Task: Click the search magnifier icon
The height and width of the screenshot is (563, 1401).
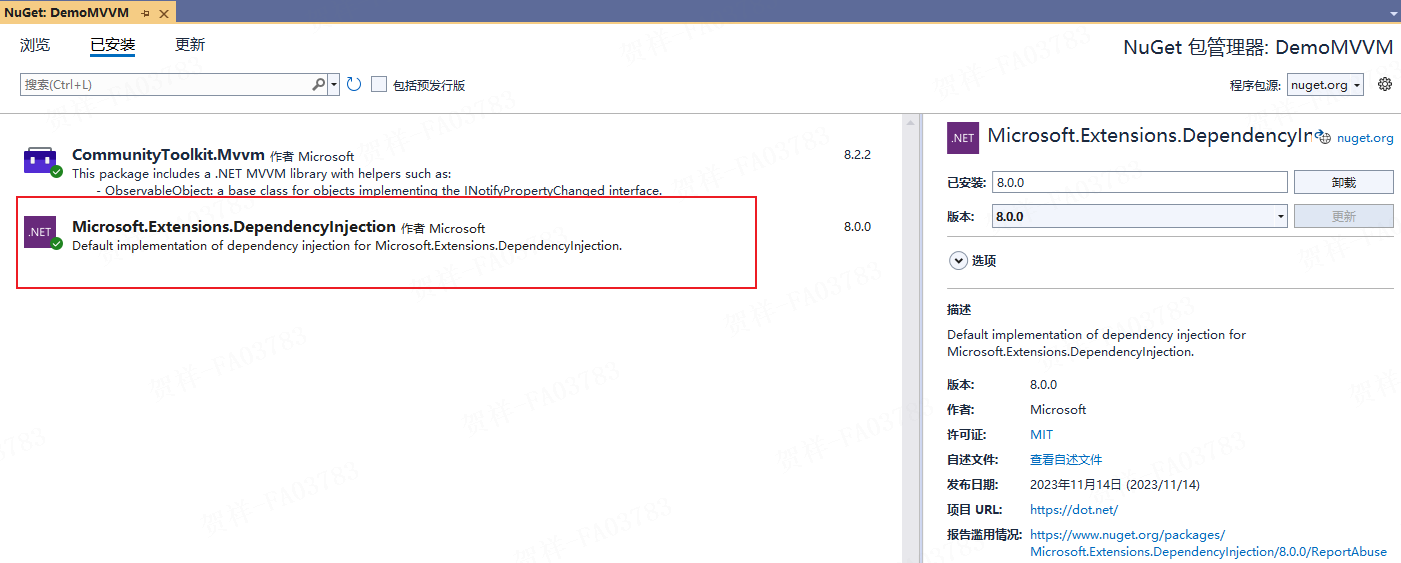Action: [x=319, y=85]
